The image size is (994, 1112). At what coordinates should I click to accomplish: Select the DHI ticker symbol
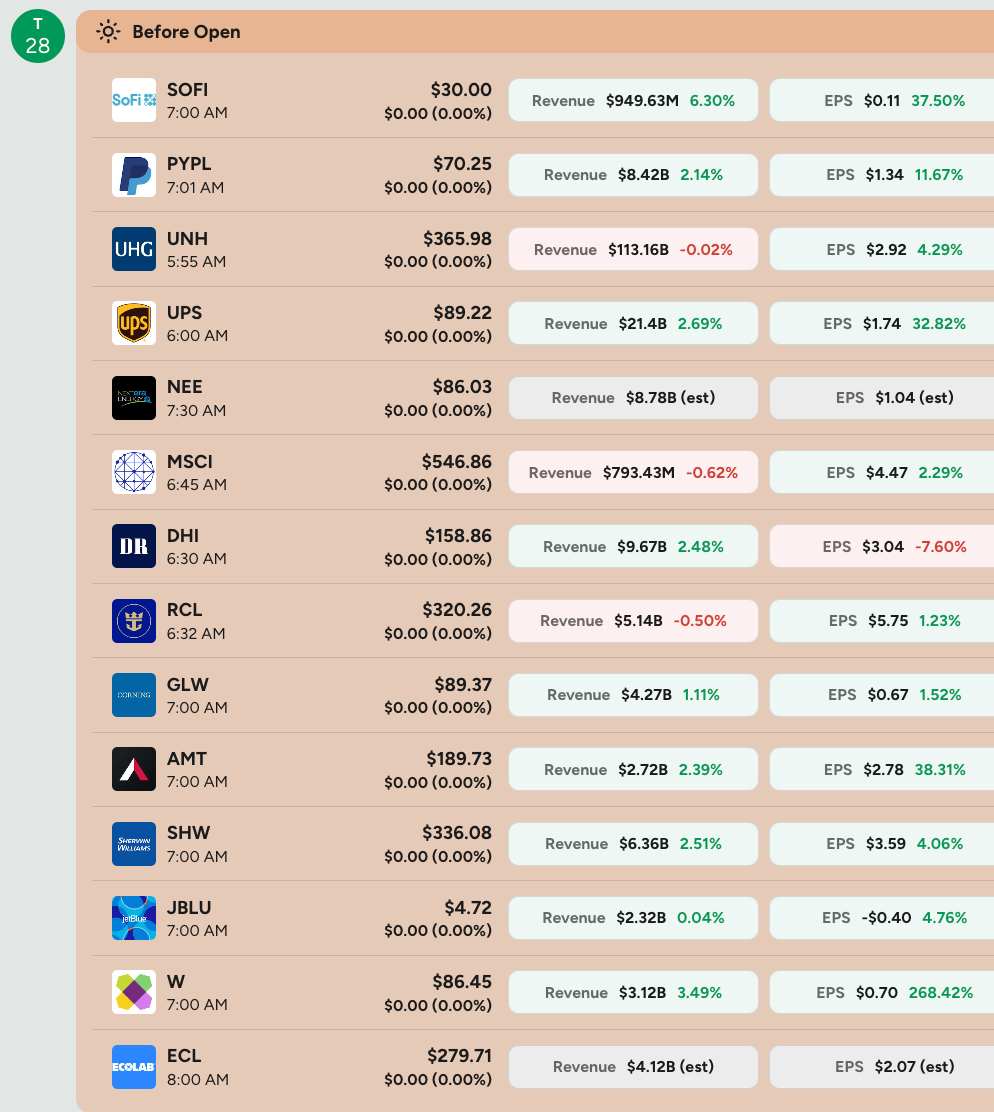click(183, 535)
